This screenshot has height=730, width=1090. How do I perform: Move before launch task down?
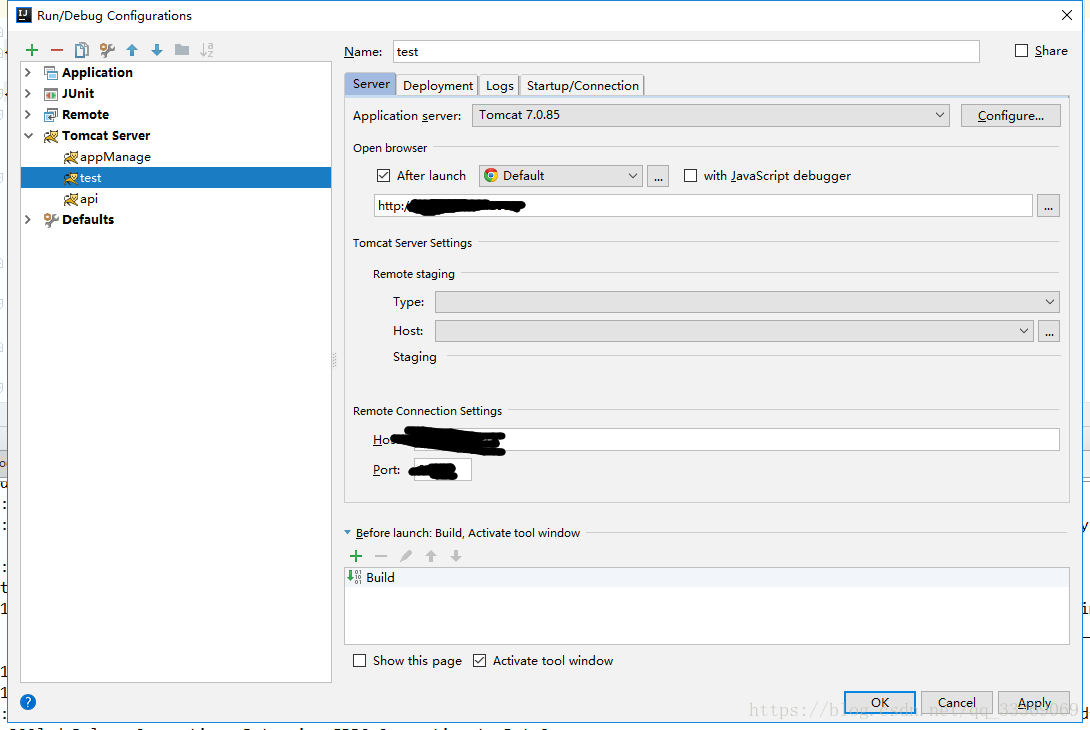(456, 556)
